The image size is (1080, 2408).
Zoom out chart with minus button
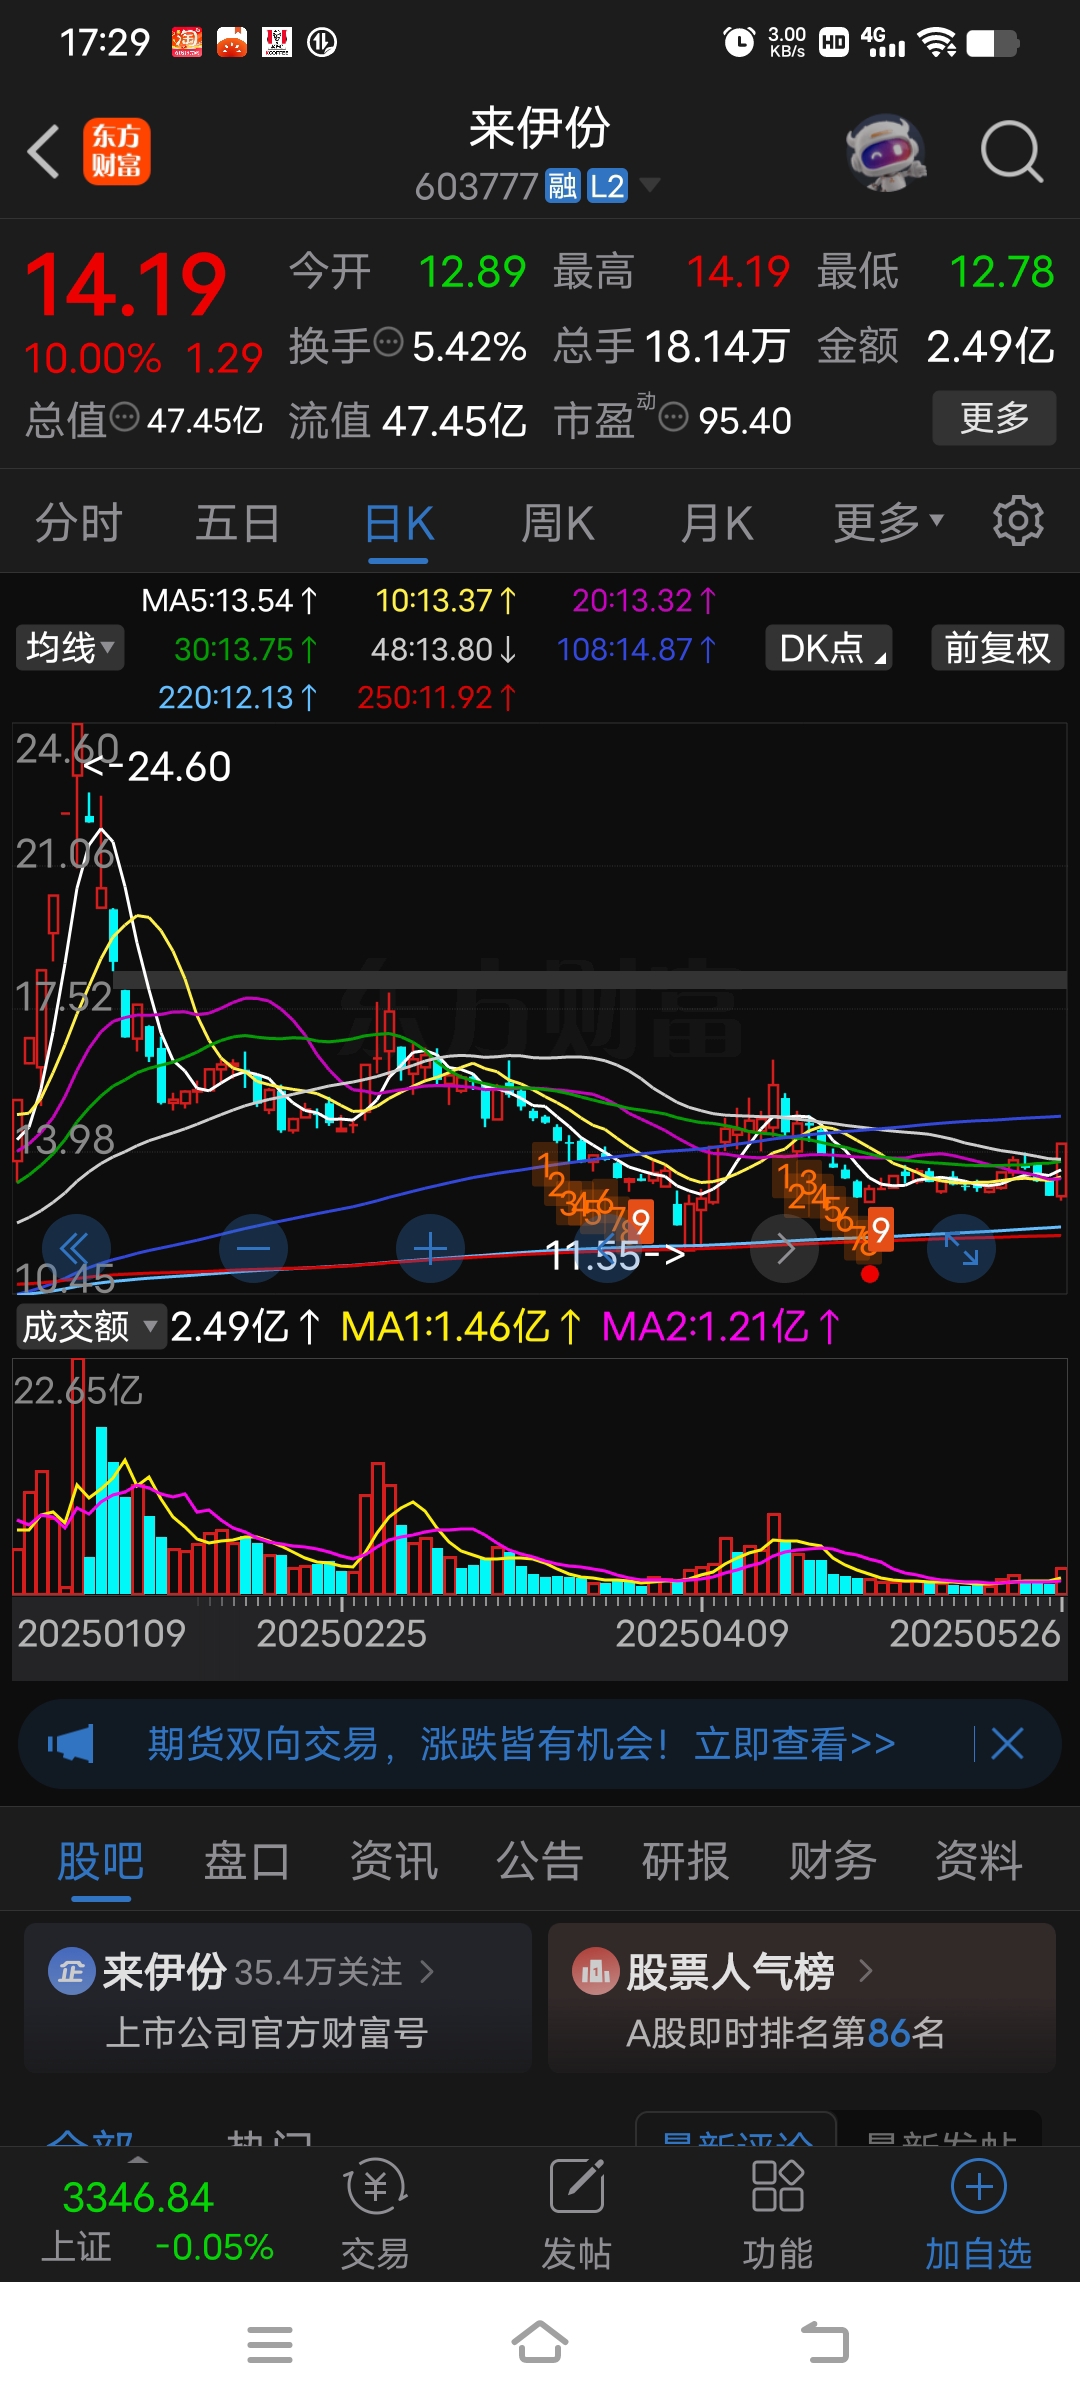253,1248
